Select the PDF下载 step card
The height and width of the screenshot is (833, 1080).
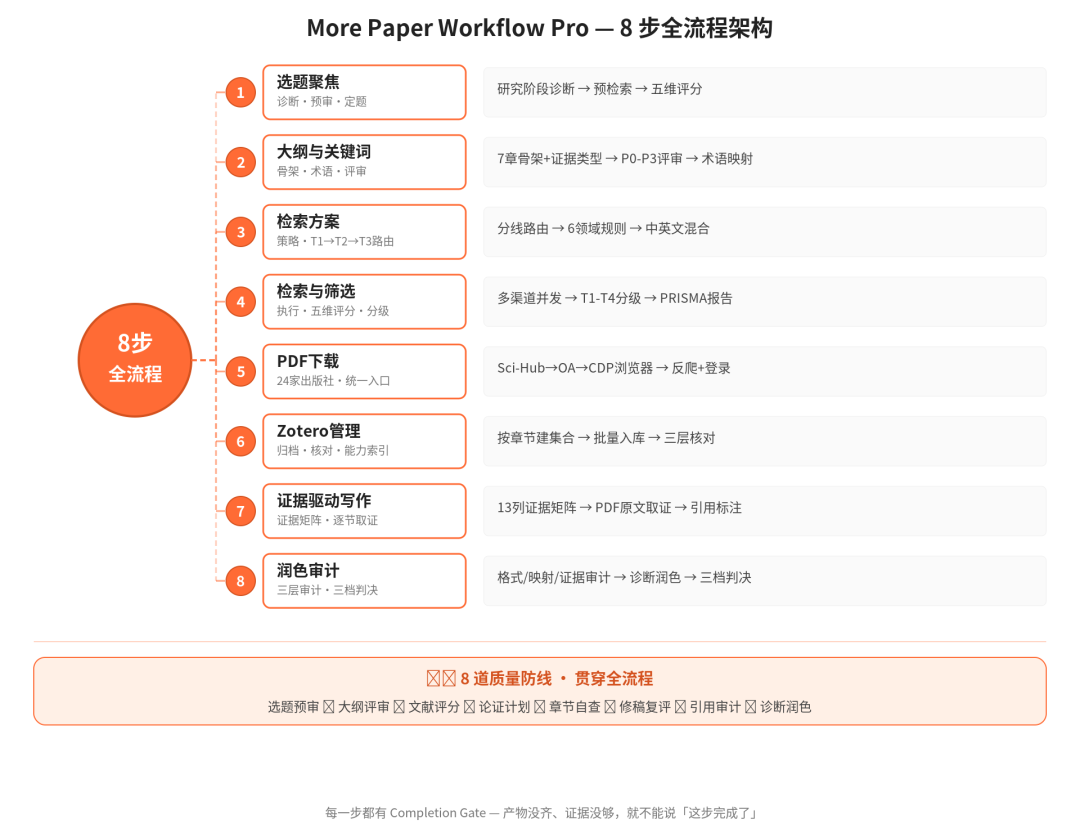pyautogui.click(x=364, y=371)
